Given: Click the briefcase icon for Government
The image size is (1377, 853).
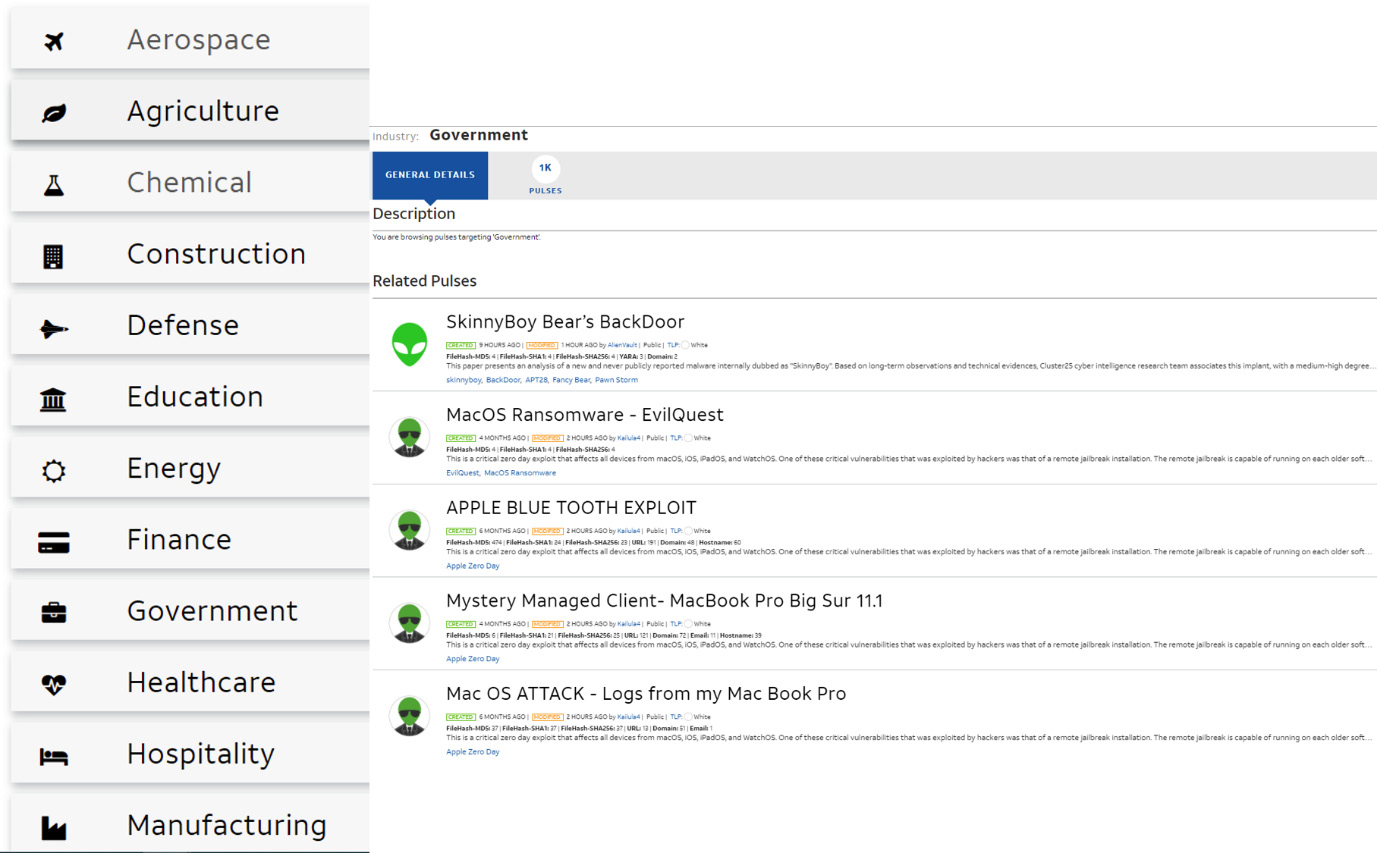Looking at the screenshot, I should 54,614.
